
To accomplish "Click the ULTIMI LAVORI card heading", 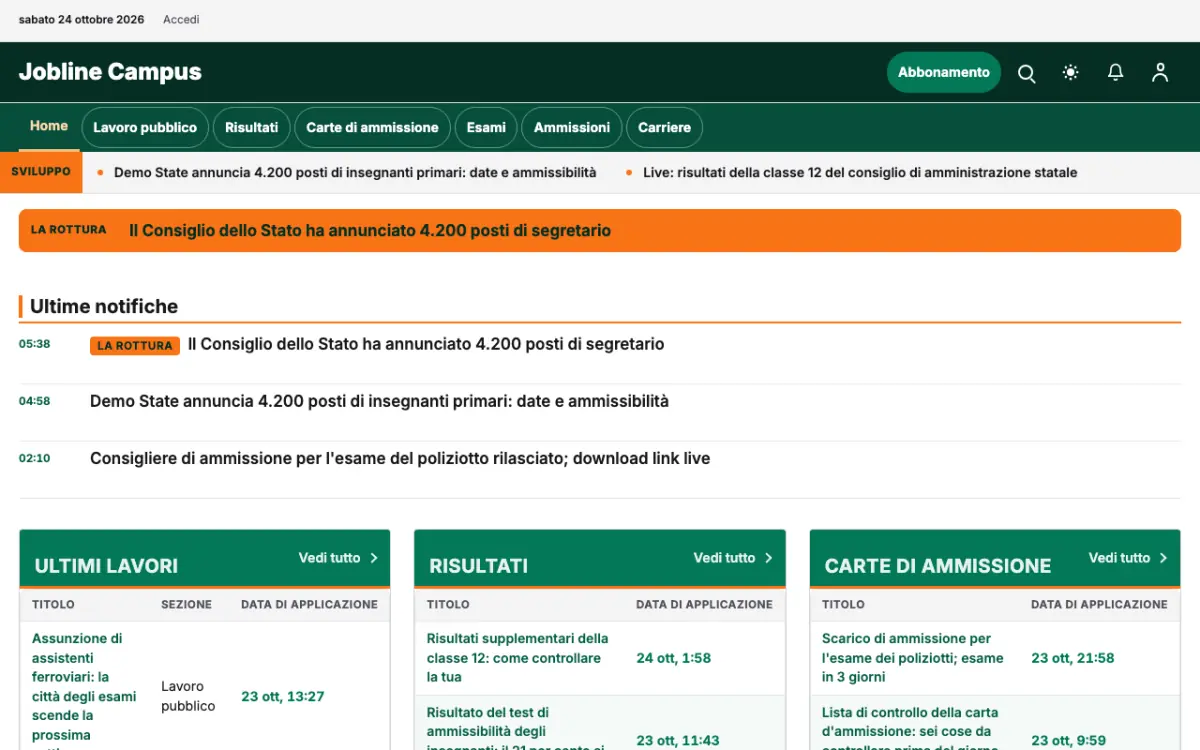I will [106, 566].
